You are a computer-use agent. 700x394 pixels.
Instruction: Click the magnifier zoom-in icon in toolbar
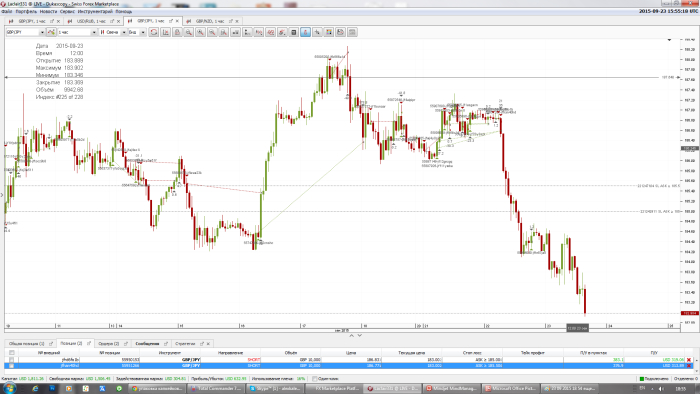click(x=200, y=32)
